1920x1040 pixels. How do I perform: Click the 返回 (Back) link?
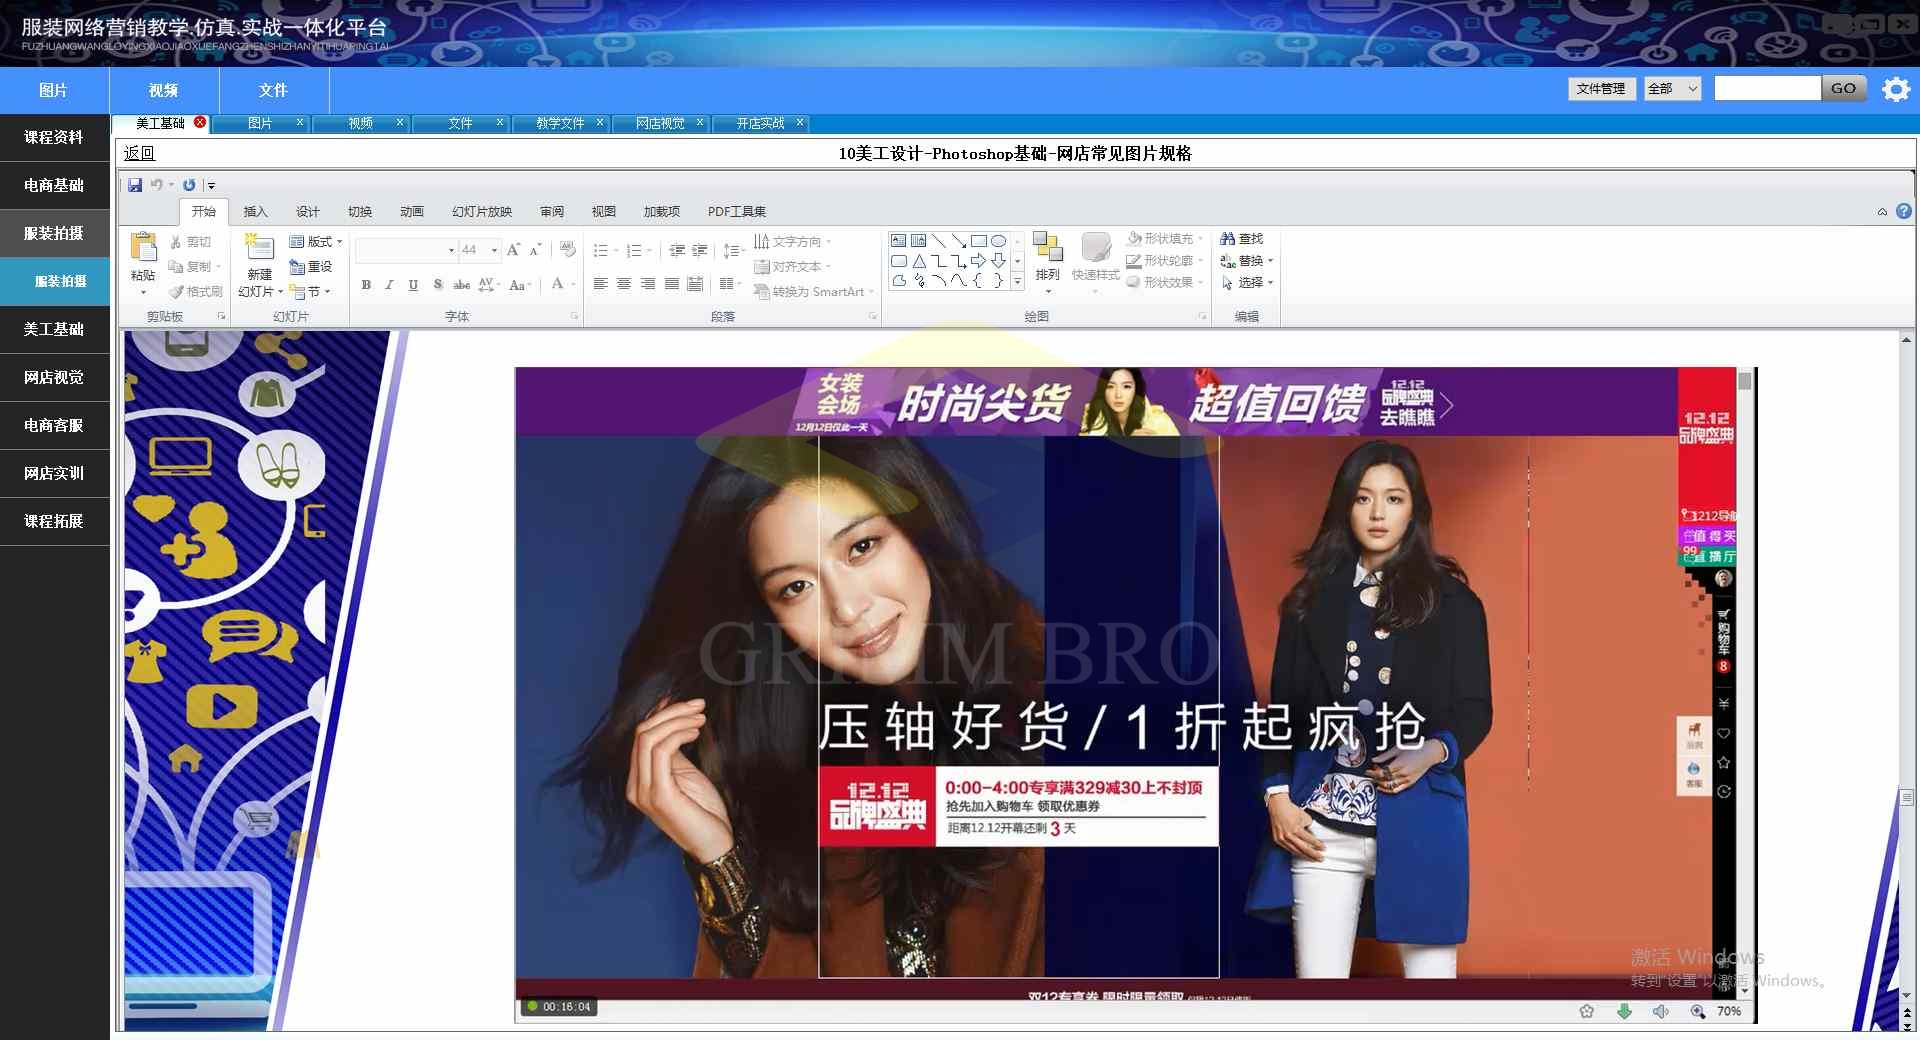tap(139, 153)
